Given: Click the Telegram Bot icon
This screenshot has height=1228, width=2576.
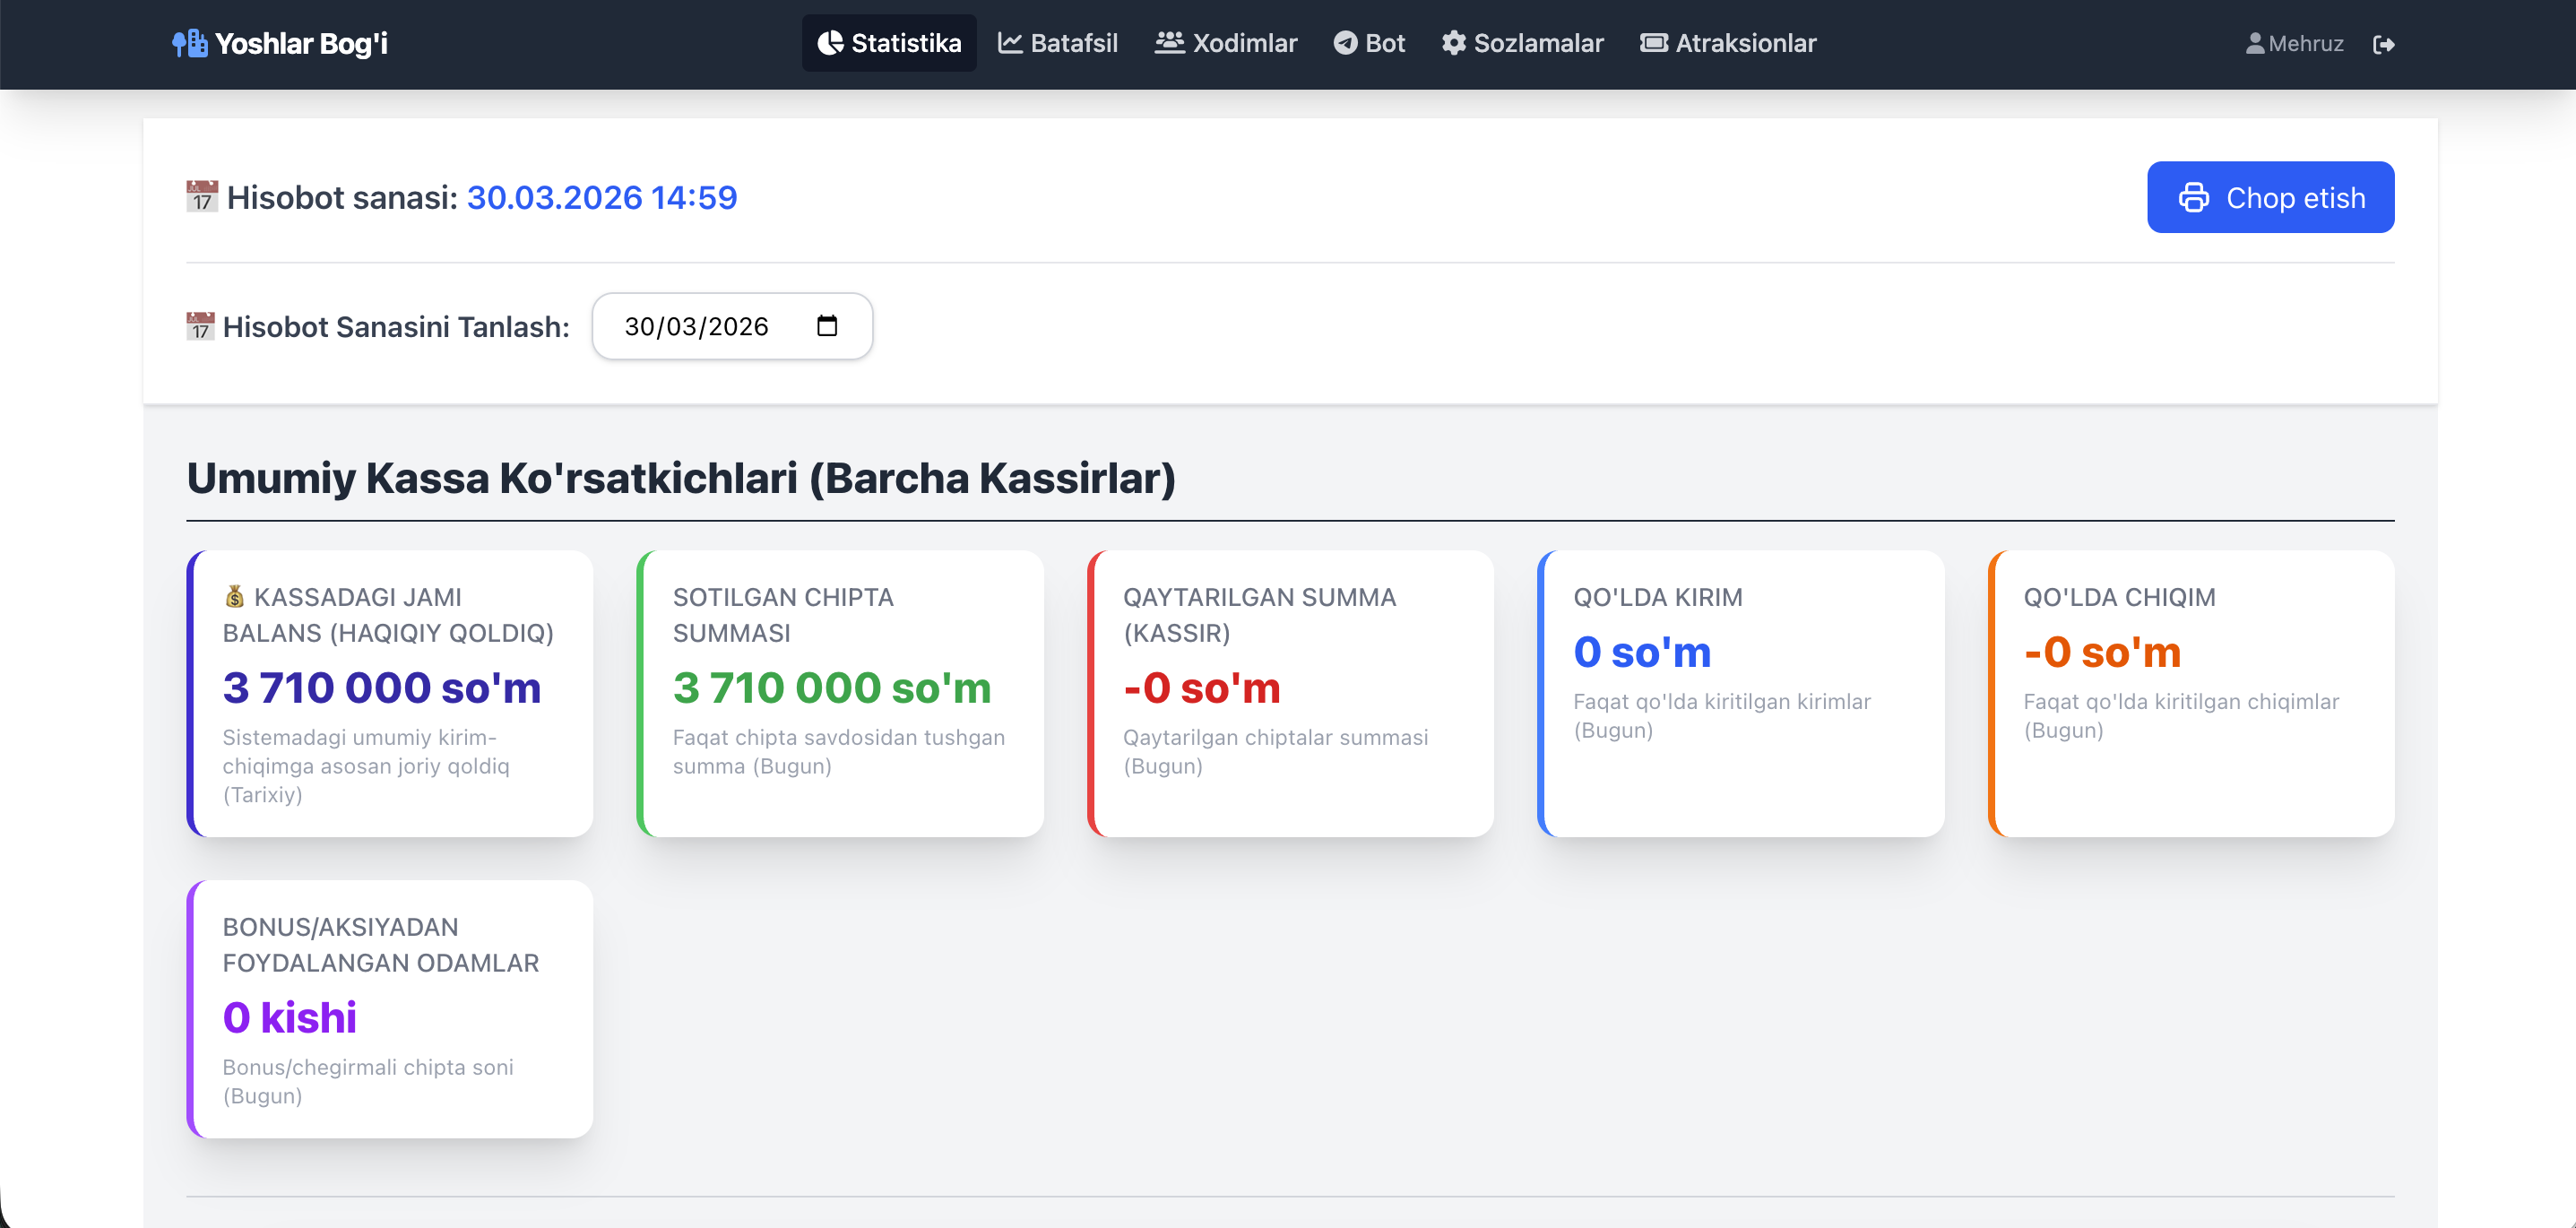Looking at the screenshot, I should [1345, 43].
